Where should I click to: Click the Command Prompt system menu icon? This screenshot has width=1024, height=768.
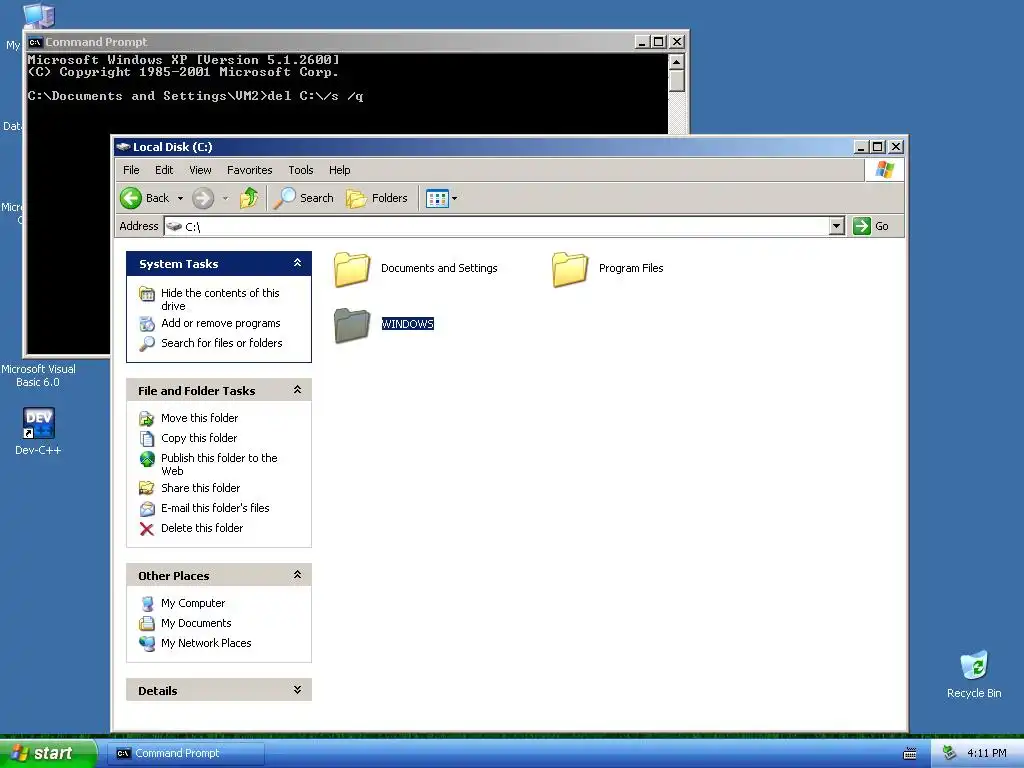(35, 42)
